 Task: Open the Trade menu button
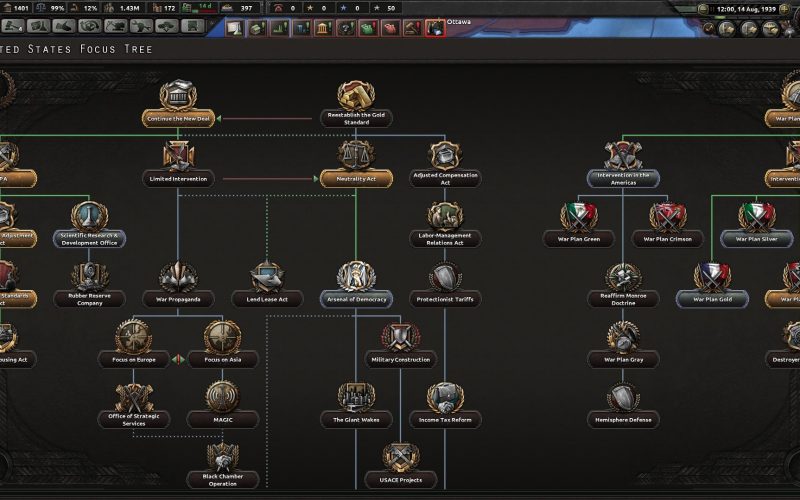coord(90,26)
